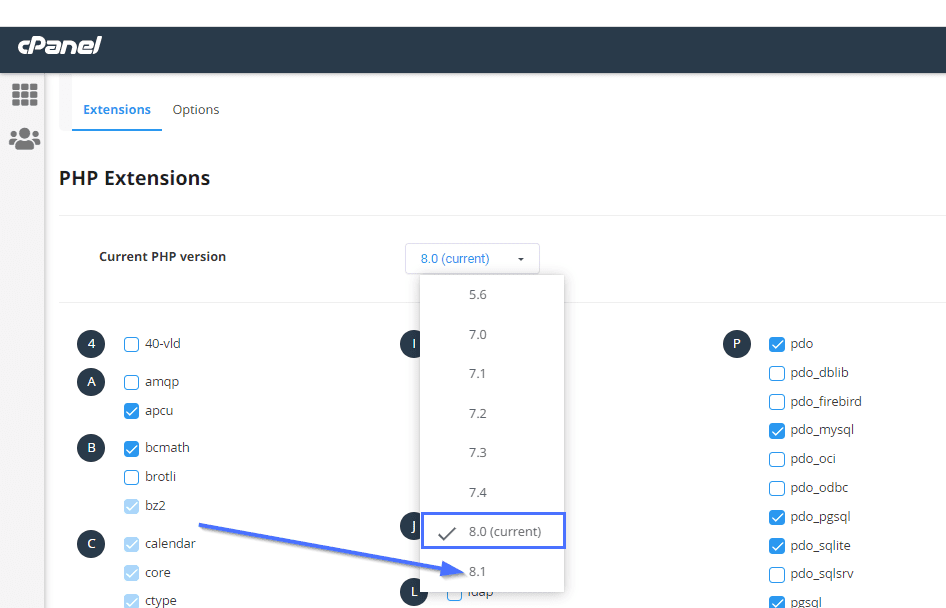This screenshot has width=946, height=608.
Task: Open the user manager icon in sidebar
Action: 25,139
